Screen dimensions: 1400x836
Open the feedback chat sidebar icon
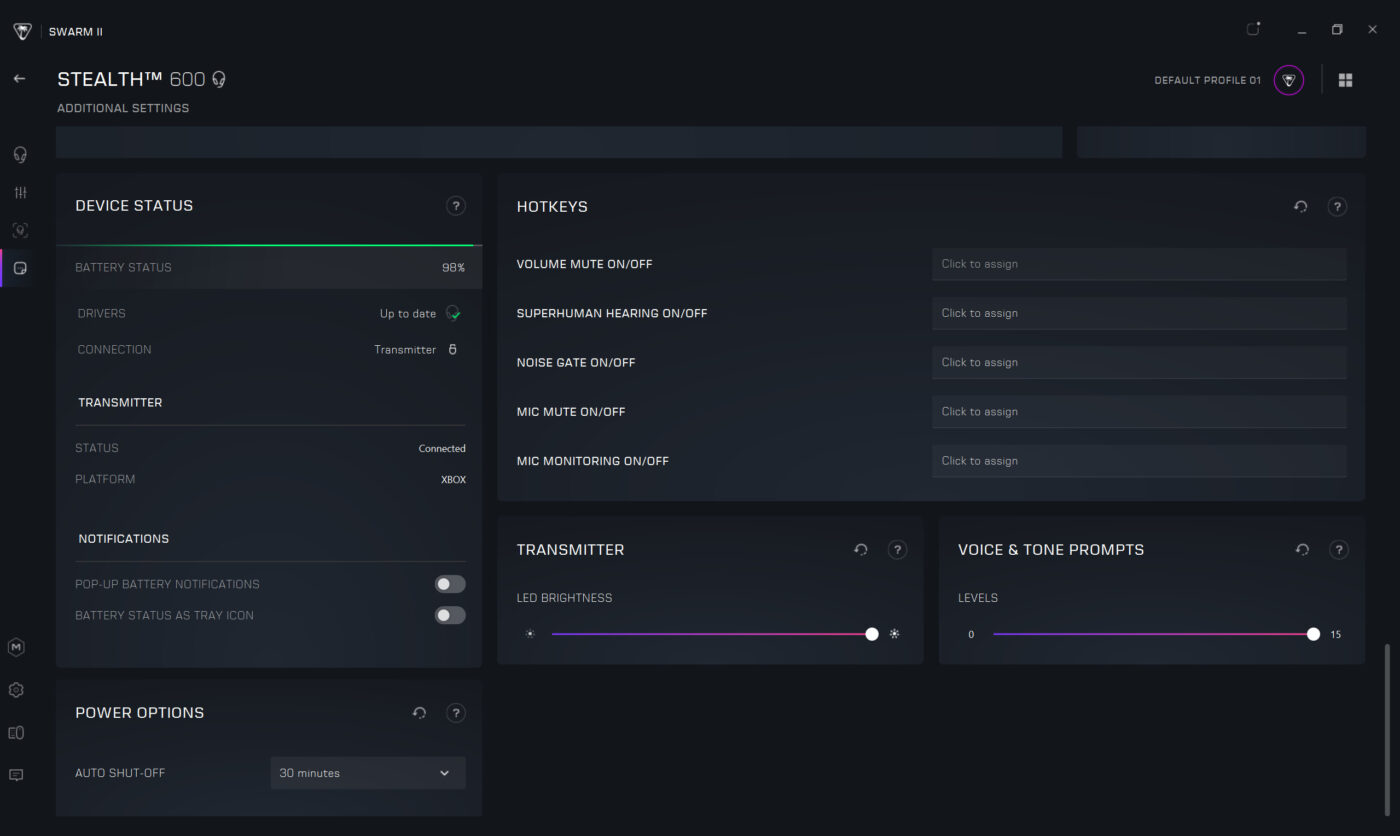(x=16, y=775)
